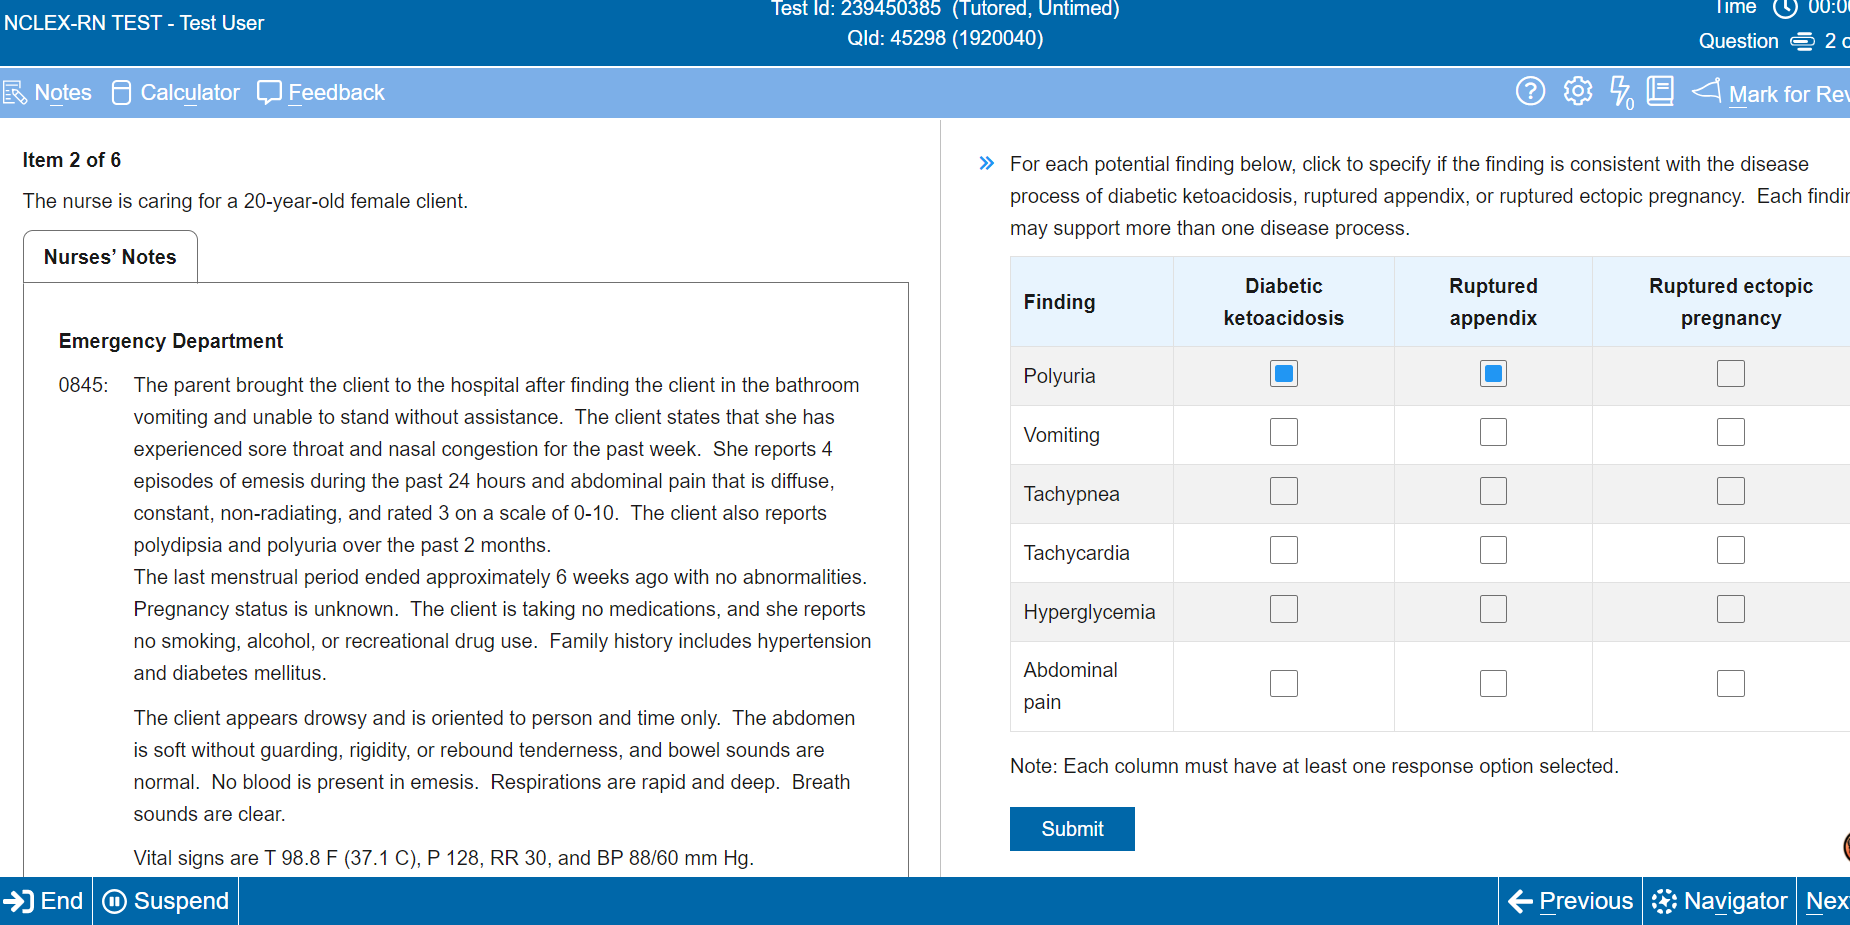Viewport: 1850px width, 925px height.
Task: Check Hyperglycemia for Diabetic ketoacidosis
Action: pos(1284,609)
